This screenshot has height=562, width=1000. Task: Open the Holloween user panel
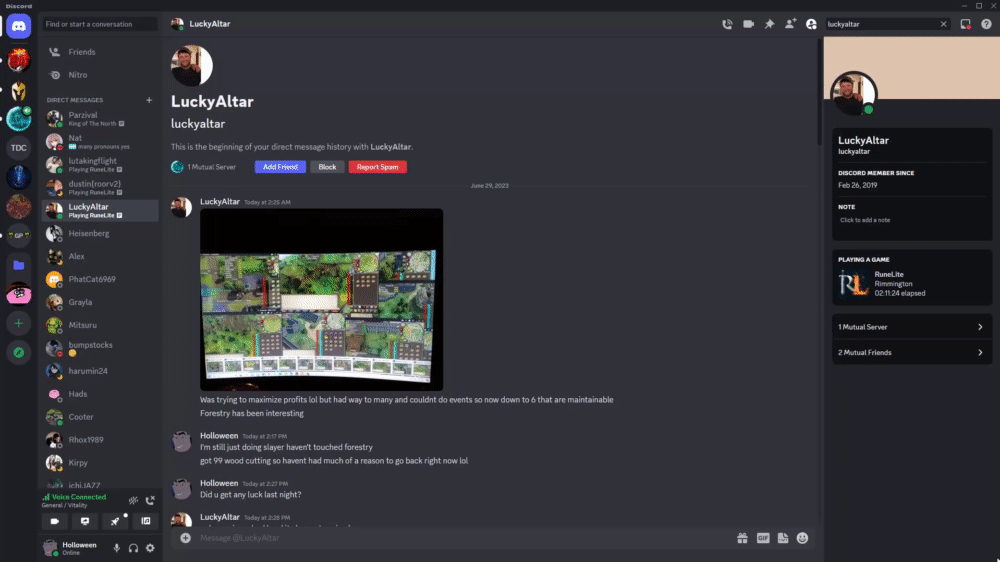pyautogui.click(x=75, y=548)
